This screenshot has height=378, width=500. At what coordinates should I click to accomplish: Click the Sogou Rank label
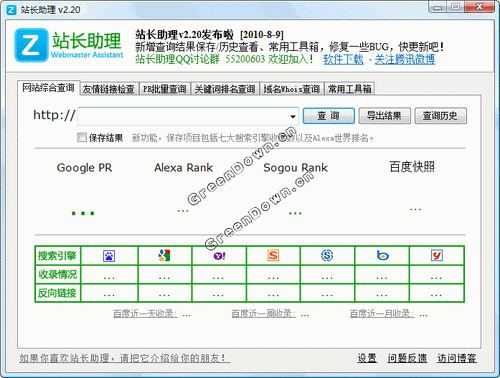[x=295, y=168]
